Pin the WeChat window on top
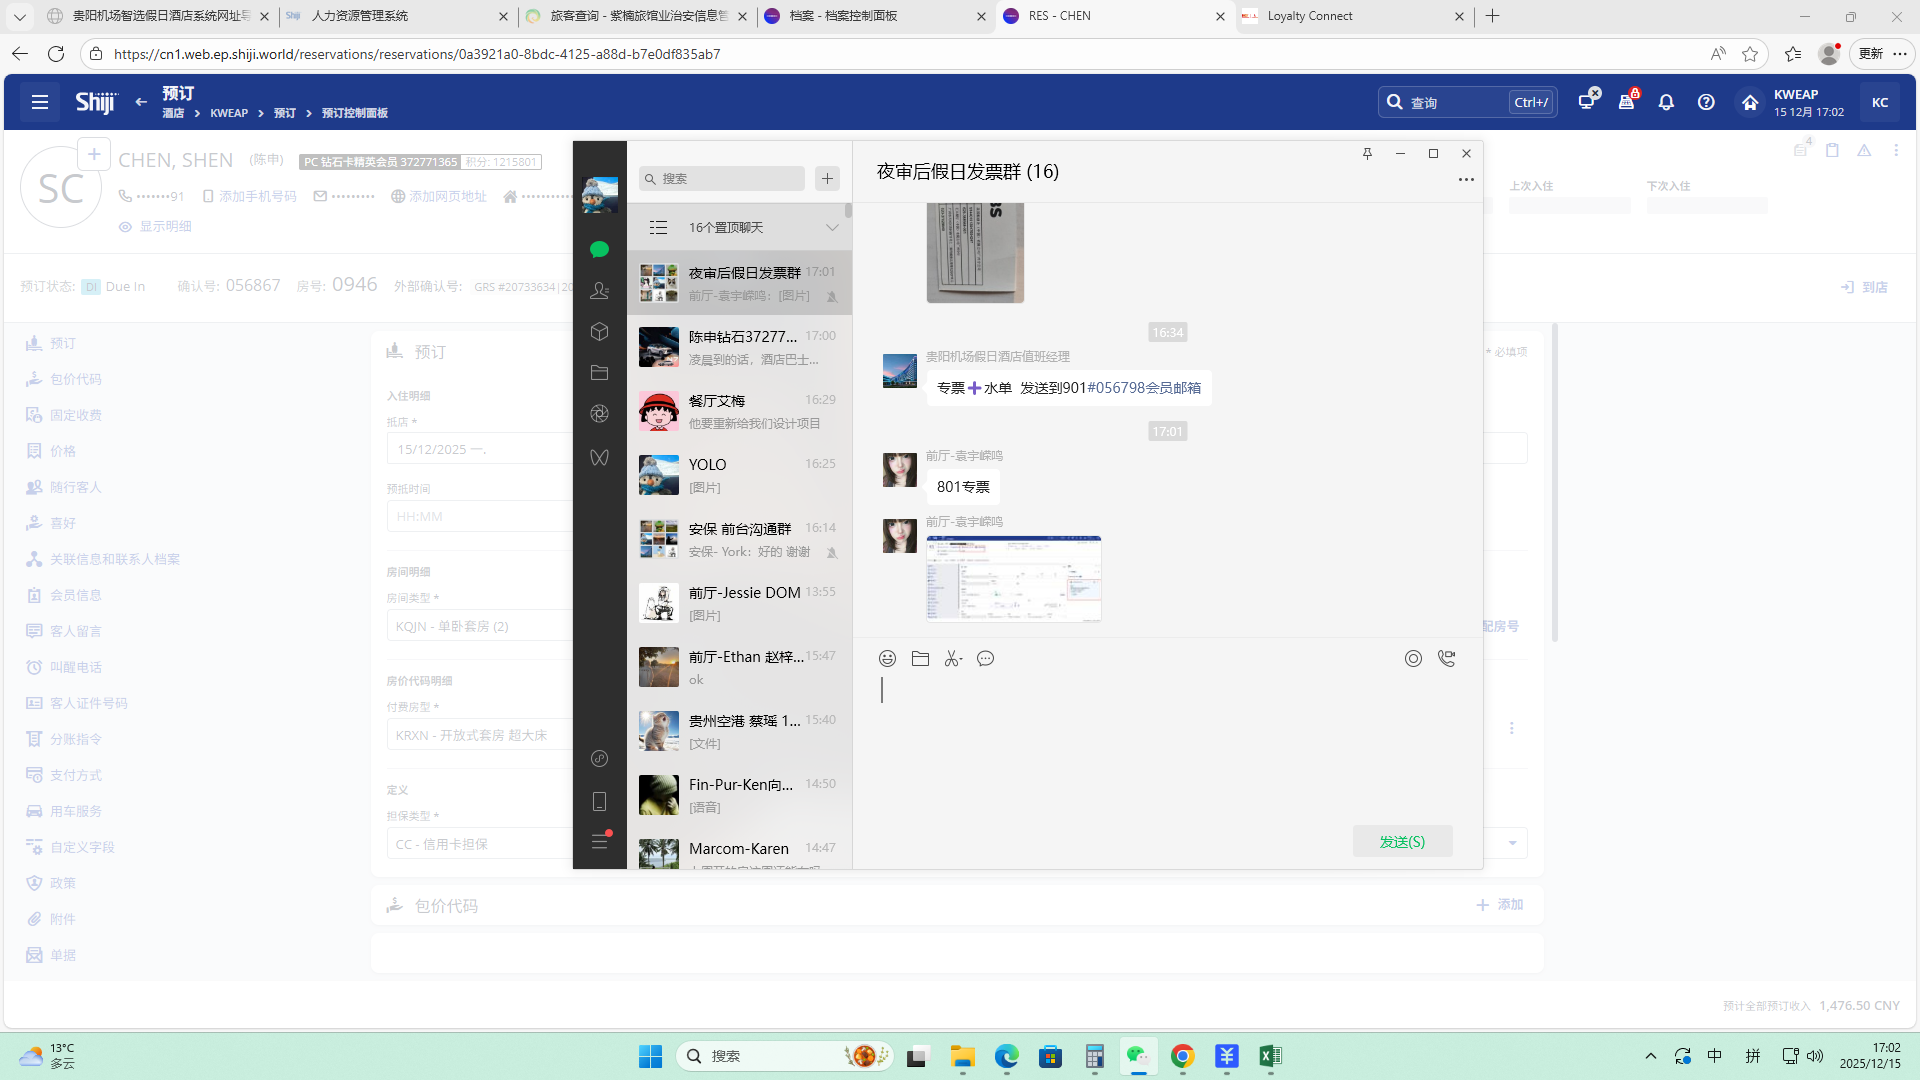 click(1367, 153)
